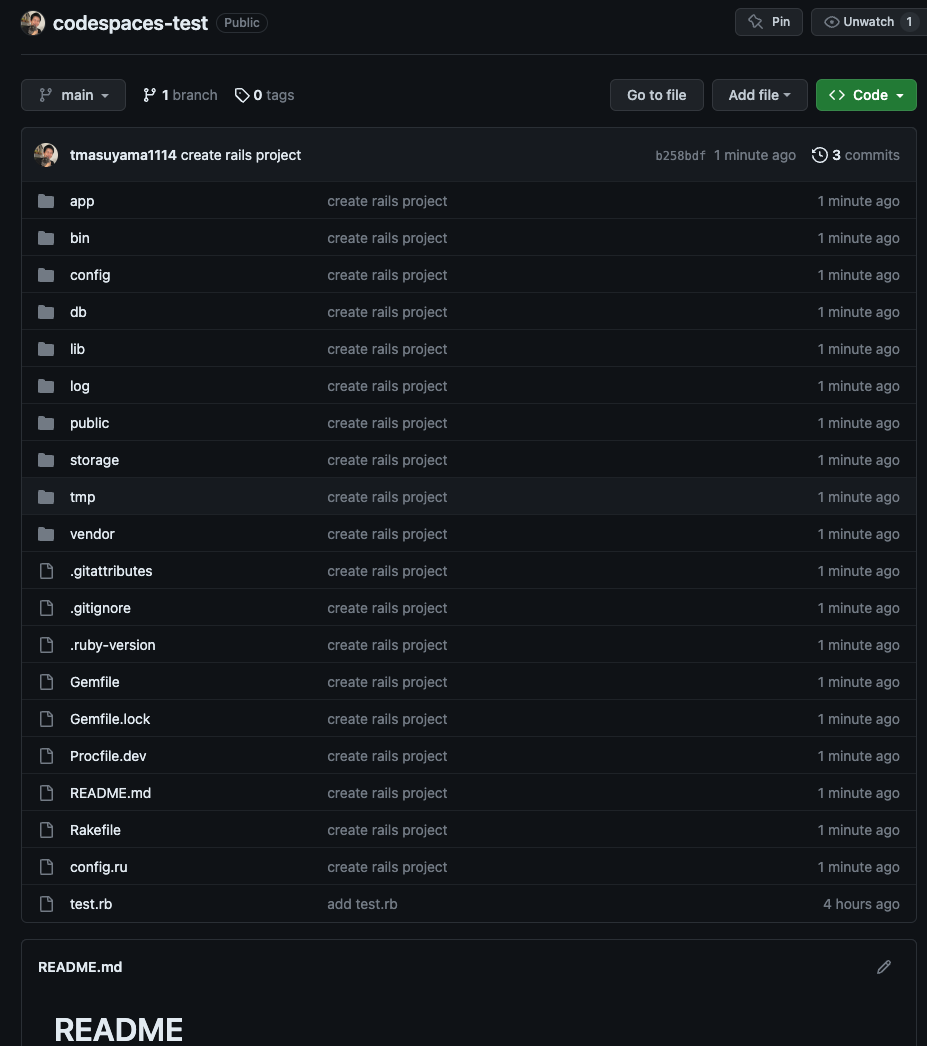Image resolution: width=927 pixels, height=1046 pixels.
Task: Pin the codespaces-test repository
Action: tap(769, 22)
